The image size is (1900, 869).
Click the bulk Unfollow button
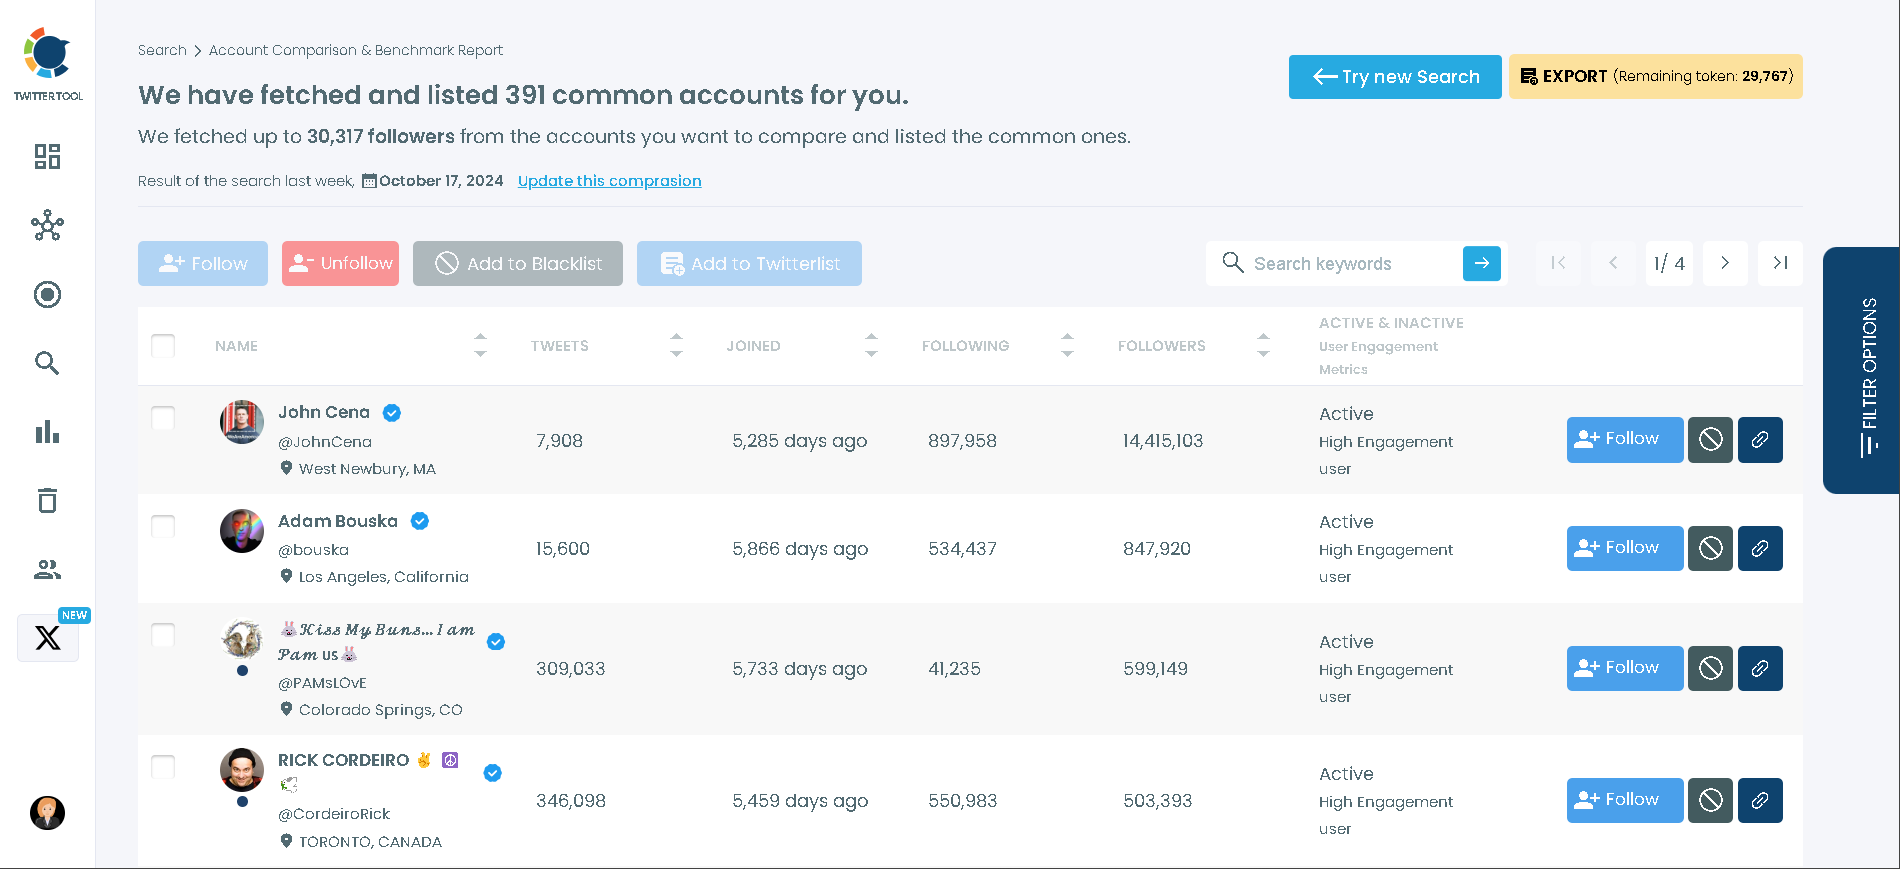click(x=340, y=263)
